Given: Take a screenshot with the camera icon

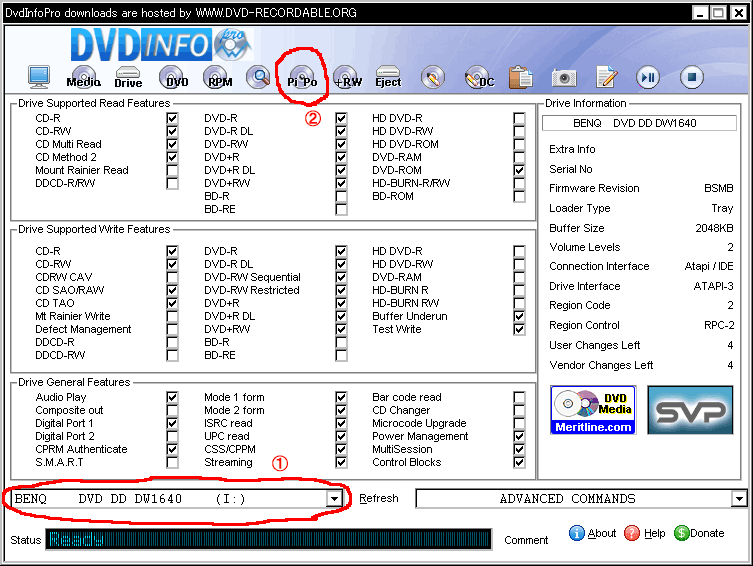Looking at the screenshot, I should 564,77.
